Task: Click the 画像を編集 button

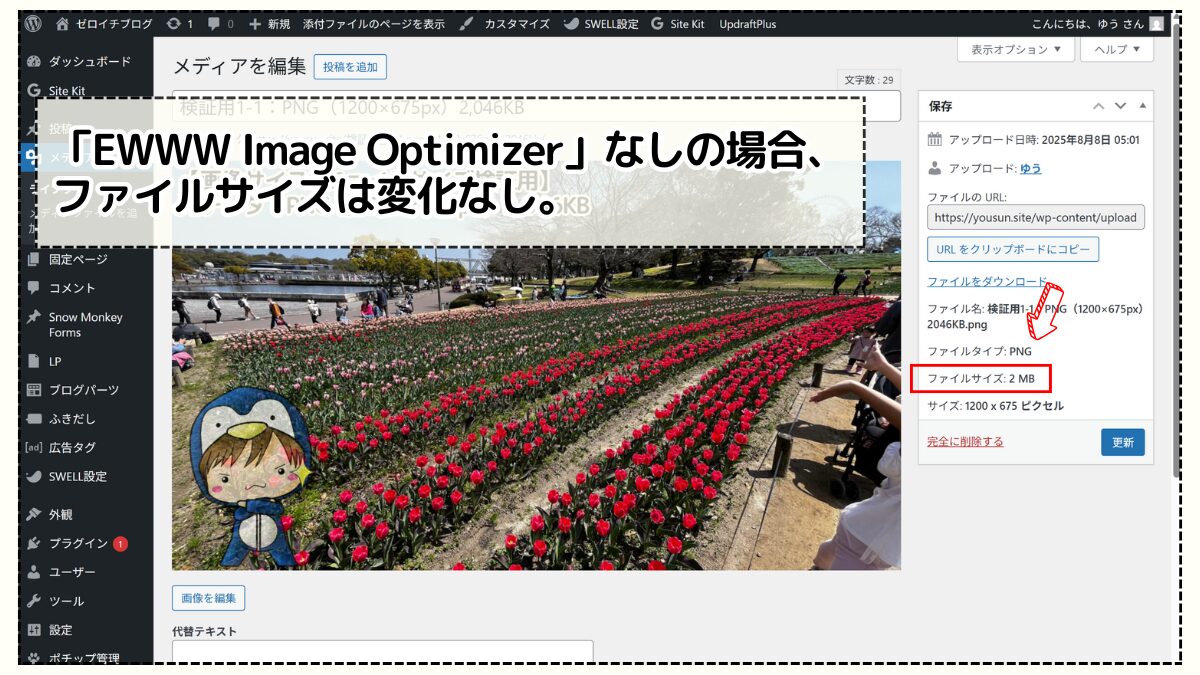Action: click(209, 598)
